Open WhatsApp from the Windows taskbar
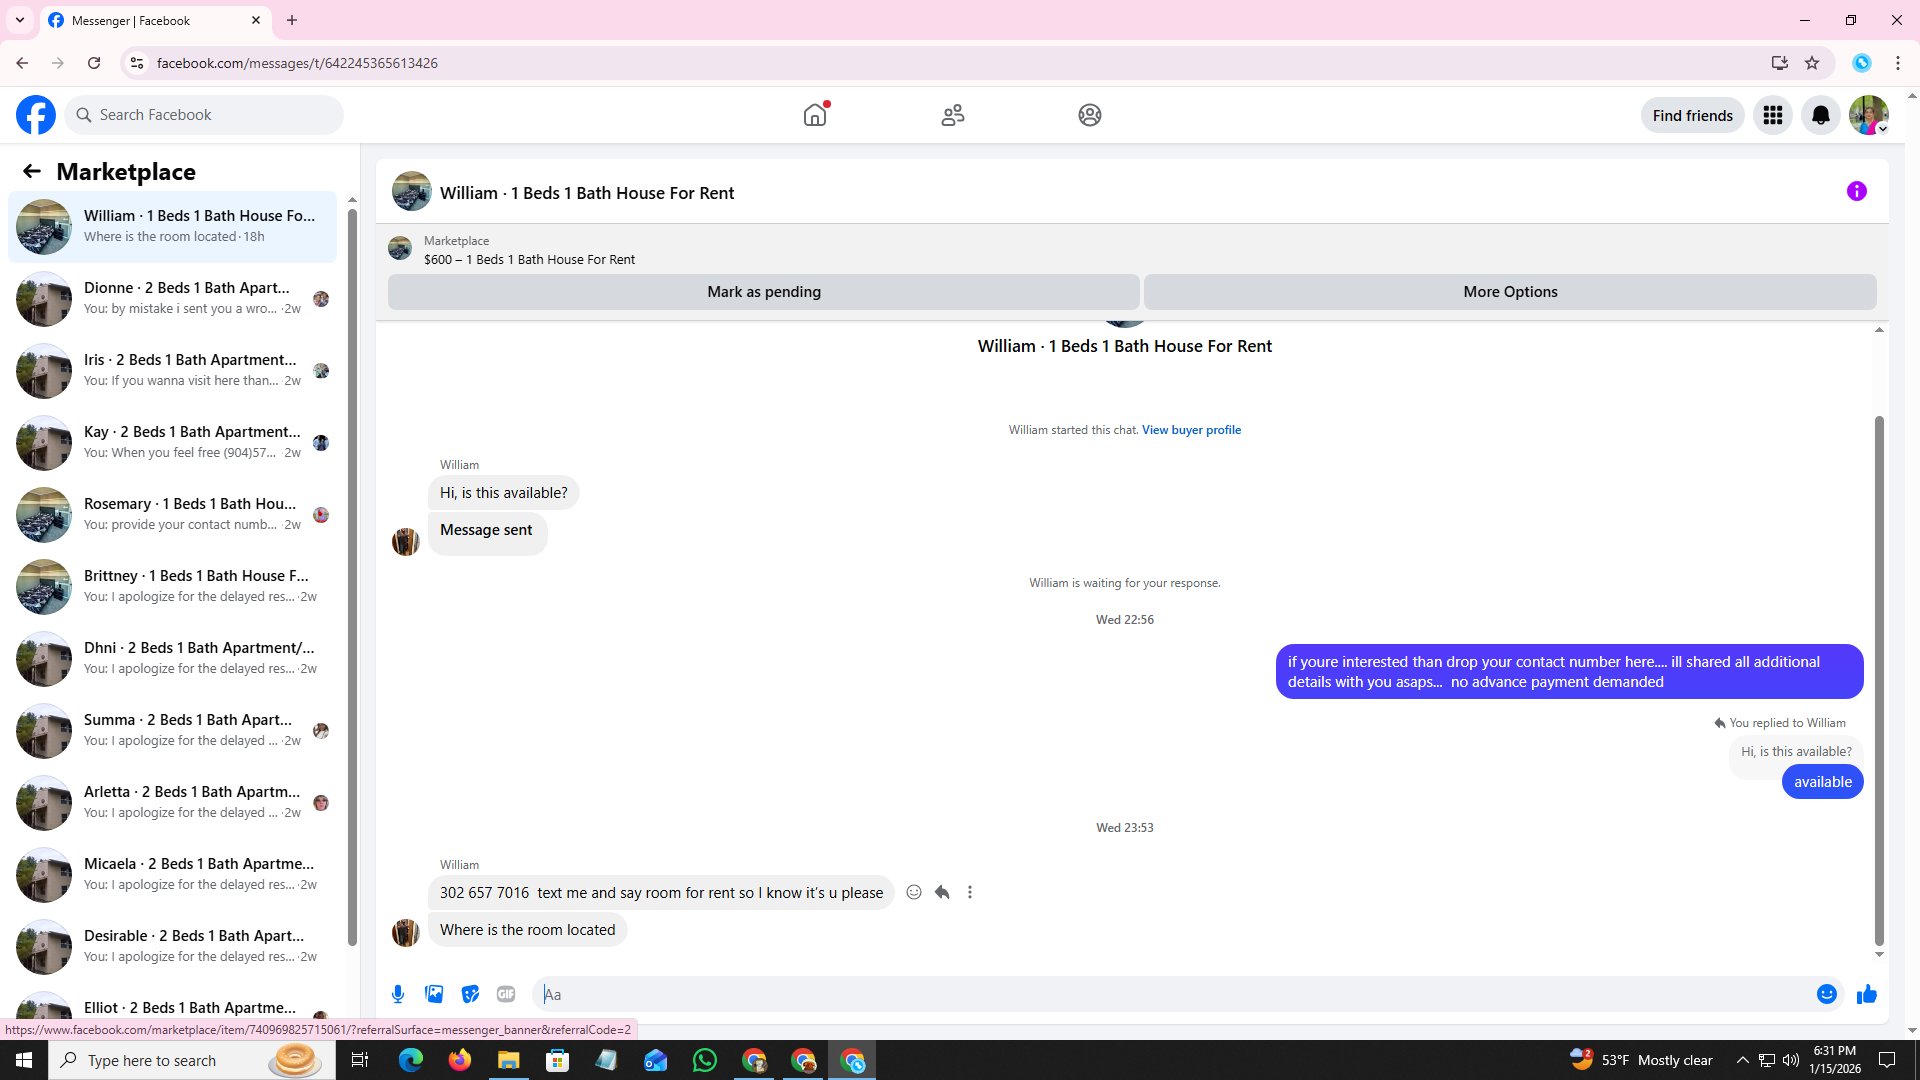Screen dimensions: 1920x1080 tap(704, 1060)
